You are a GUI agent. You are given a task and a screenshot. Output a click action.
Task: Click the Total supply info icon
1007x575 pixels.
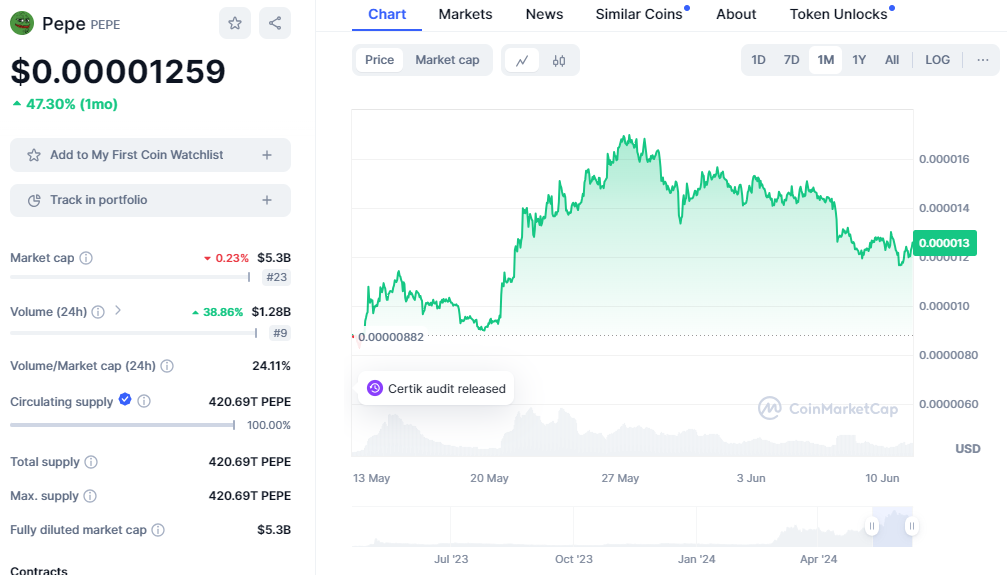(x=91, y=462)
